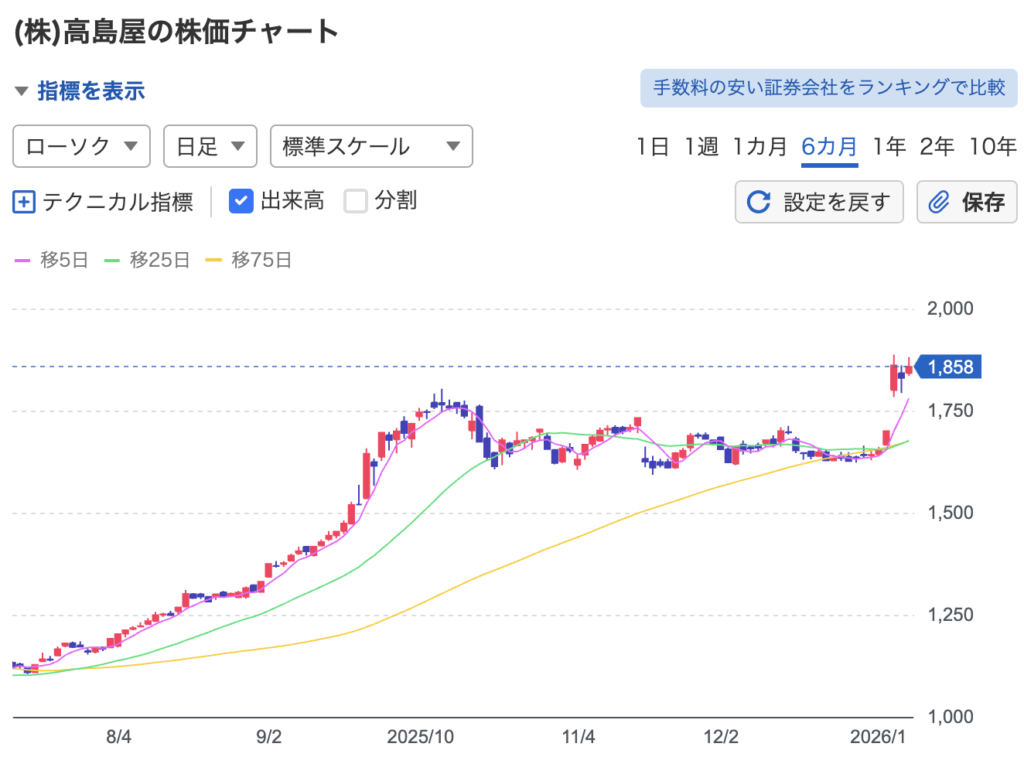
Task: Switch to the 1年 period tab
Action: (x=888, y=146)
